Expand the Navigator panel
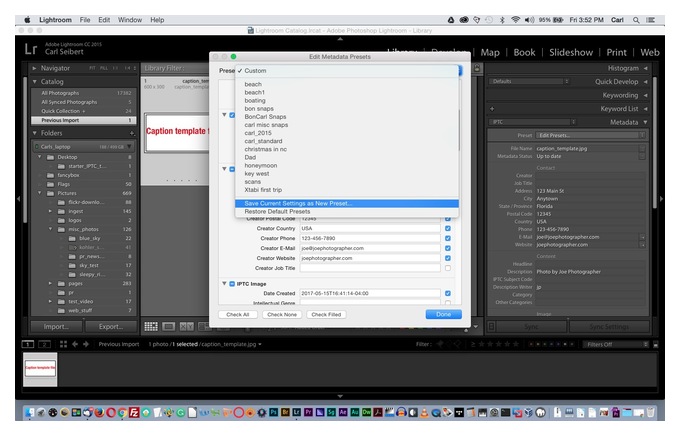Screen dimensions: 680x436 click(35, 68)
